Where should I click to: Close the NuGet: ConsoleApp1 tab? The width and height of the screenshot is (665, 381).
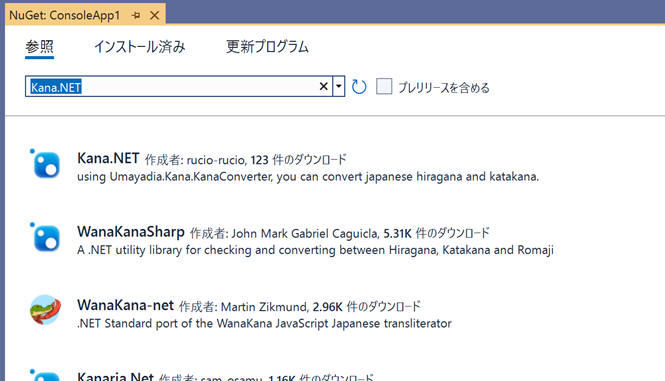click(x=155, y=16)
